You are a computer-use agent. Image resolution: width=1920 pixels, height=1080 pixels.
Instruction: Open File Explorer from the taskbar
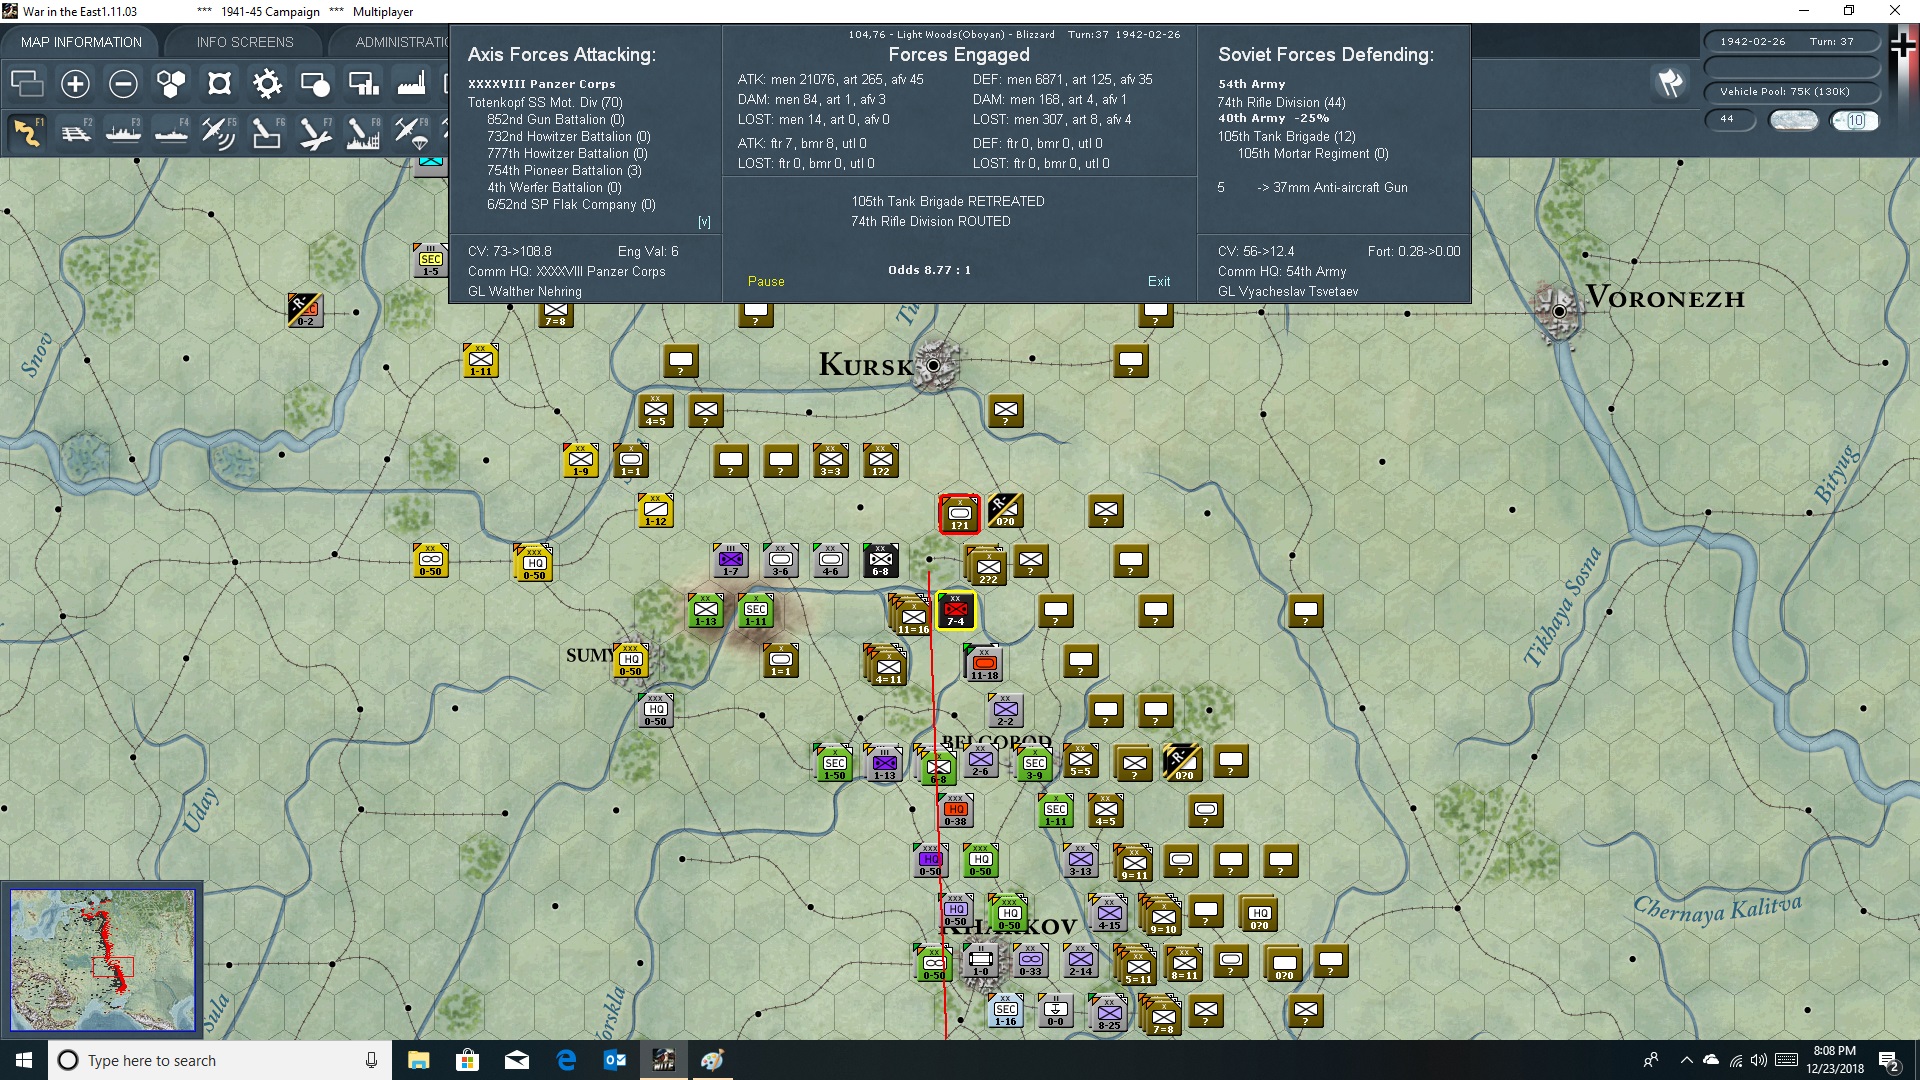[x=418, y=1060]
